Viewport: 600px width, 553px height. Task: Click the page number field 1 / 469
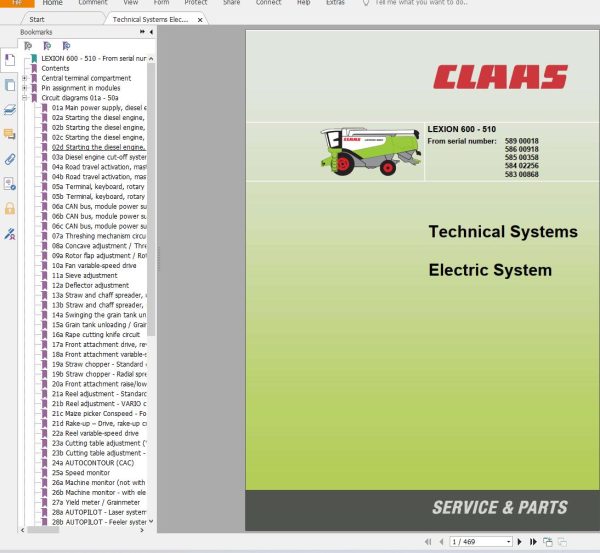(477, 542)
